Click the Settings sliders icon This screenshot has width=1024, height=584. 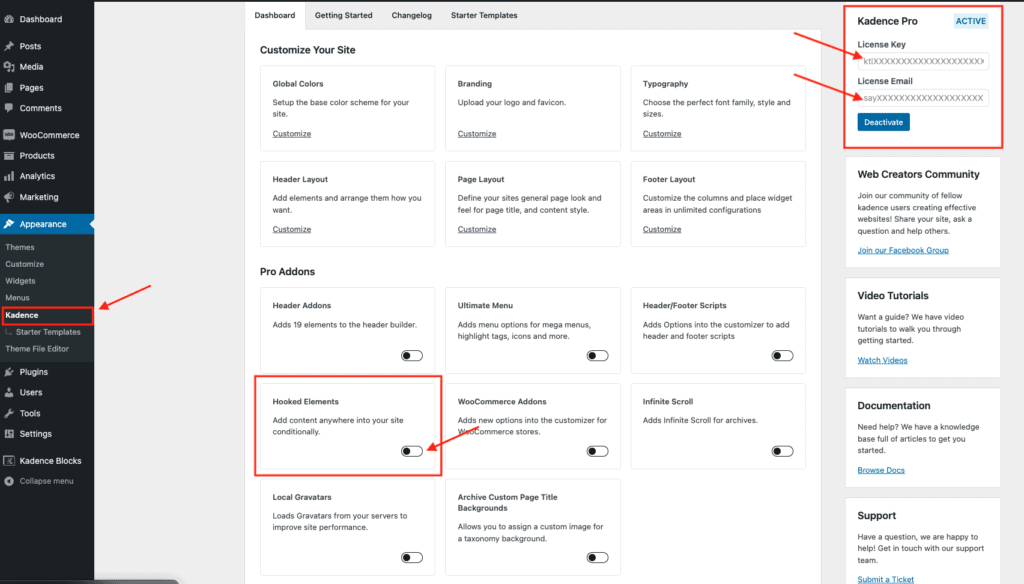9,434
